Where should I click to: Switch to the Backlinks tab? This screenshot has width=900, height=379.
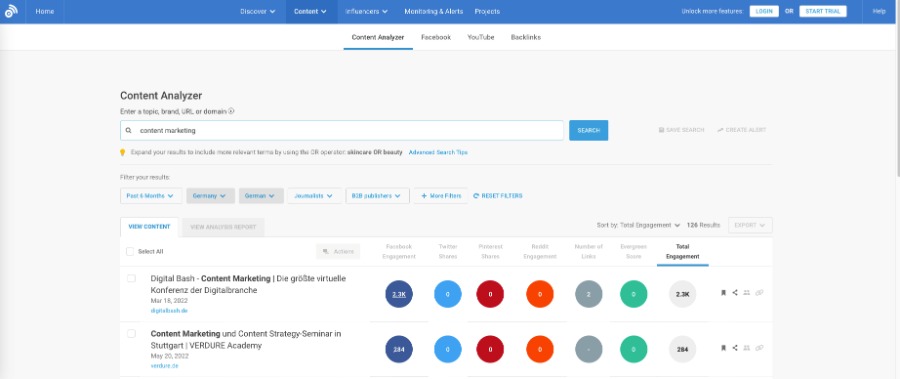(x=526, y=37)
